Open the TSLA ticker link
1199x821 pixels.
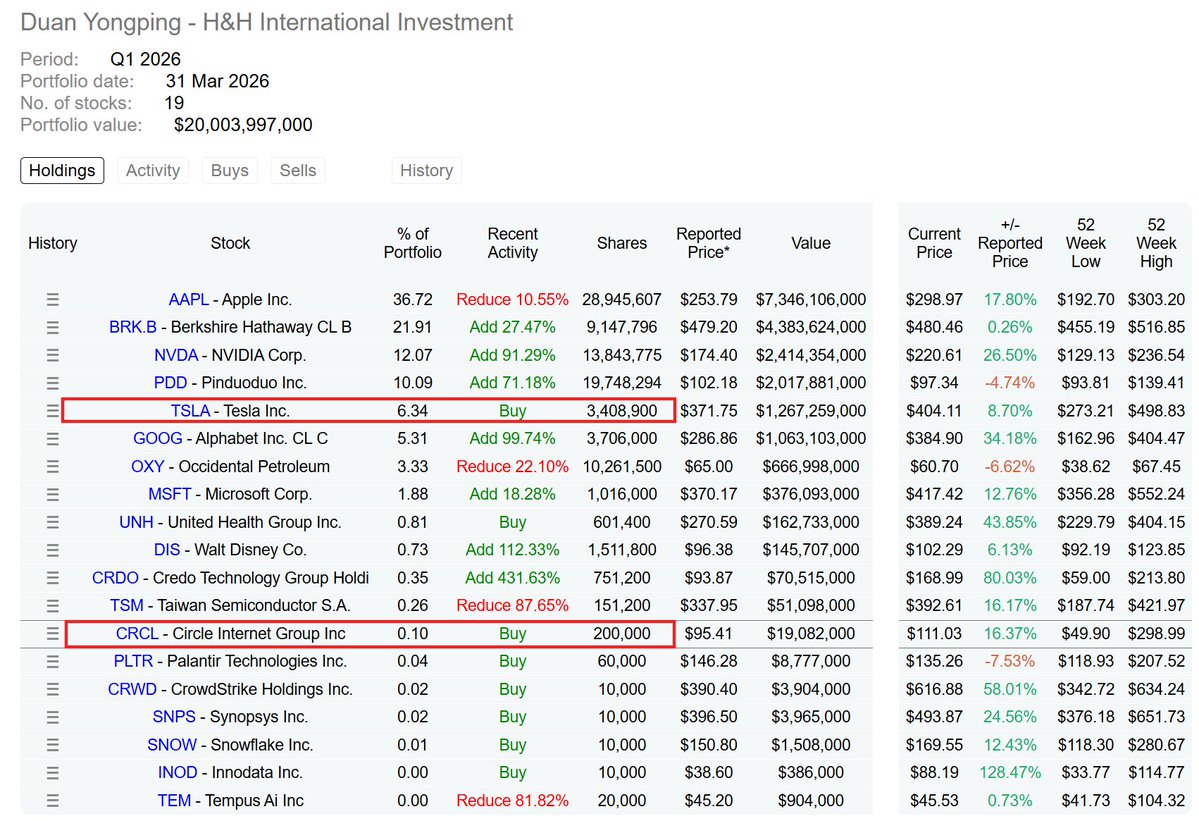point(190,410)
